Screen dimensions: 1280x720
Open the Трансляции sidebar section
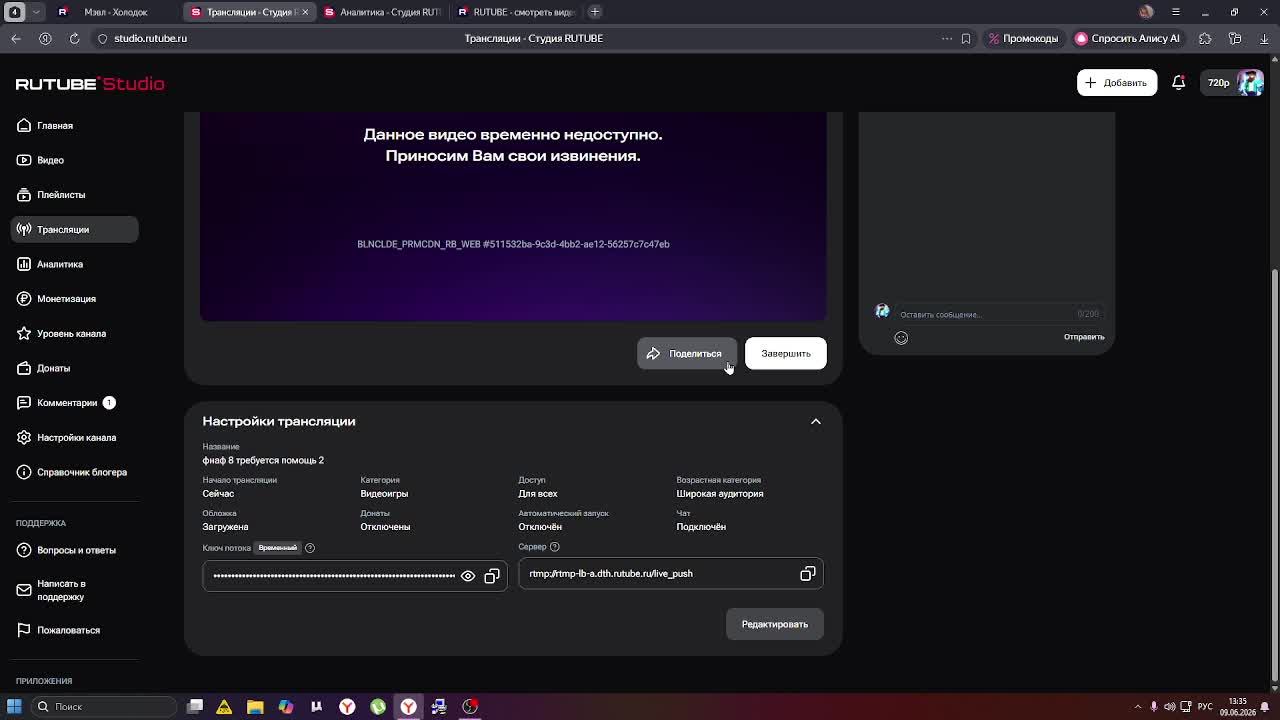pos(75,229)
